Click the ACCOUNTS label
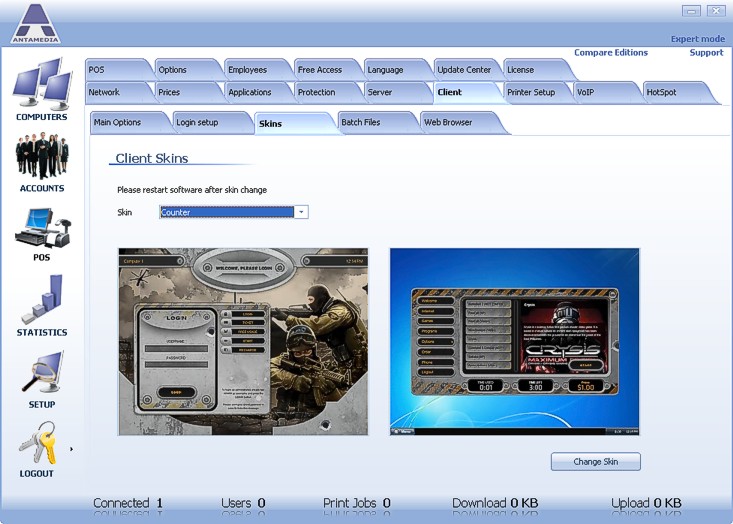The image size is (733, 524). click(x=42, y=188)
